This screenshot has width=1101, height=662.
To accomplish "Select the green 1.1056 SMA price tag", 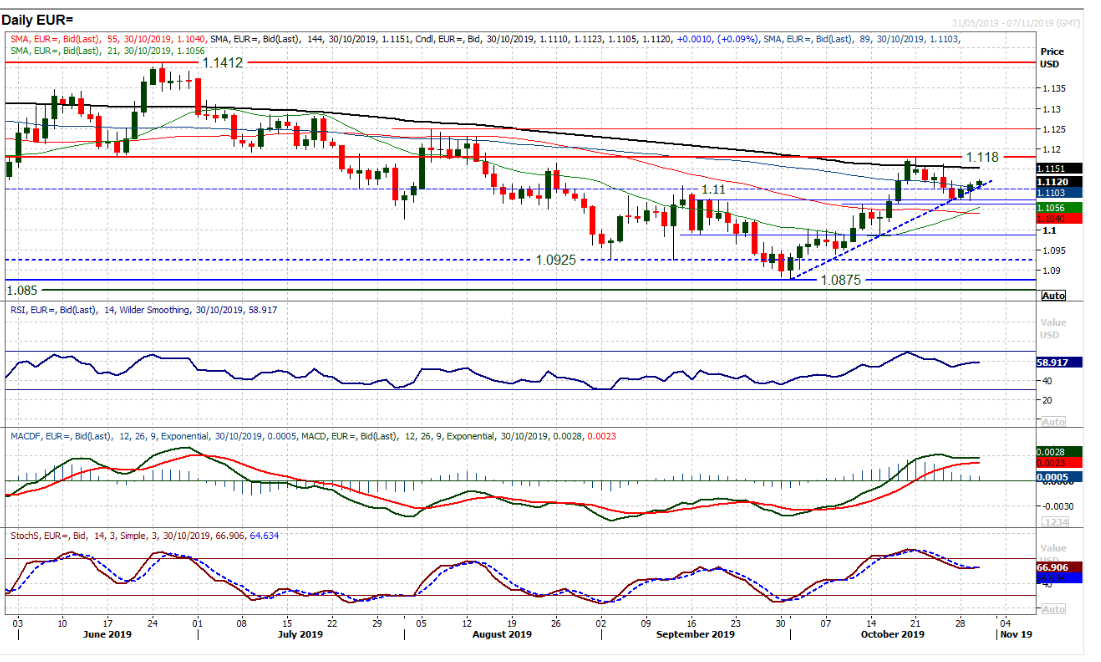I will coord(1053,207).
